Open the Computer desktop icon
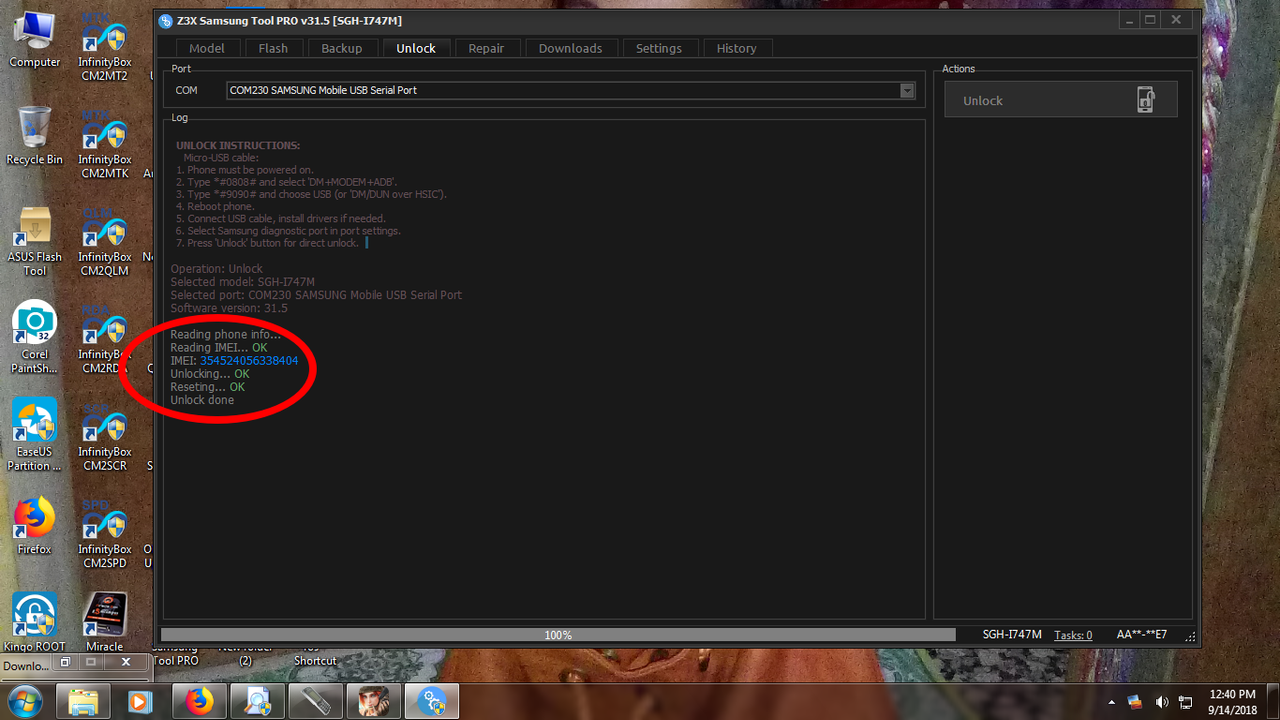The width and height of the screenshot is (1280, 720). click(x=35, y=40)
